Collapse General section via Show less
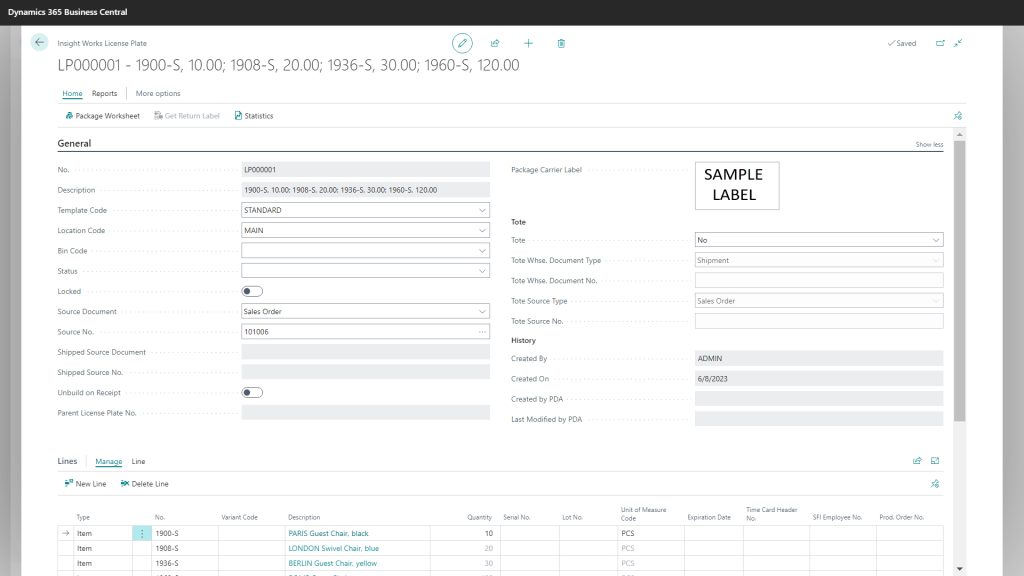The width and height of the screenshot is (1024, 576). [930, 144]
